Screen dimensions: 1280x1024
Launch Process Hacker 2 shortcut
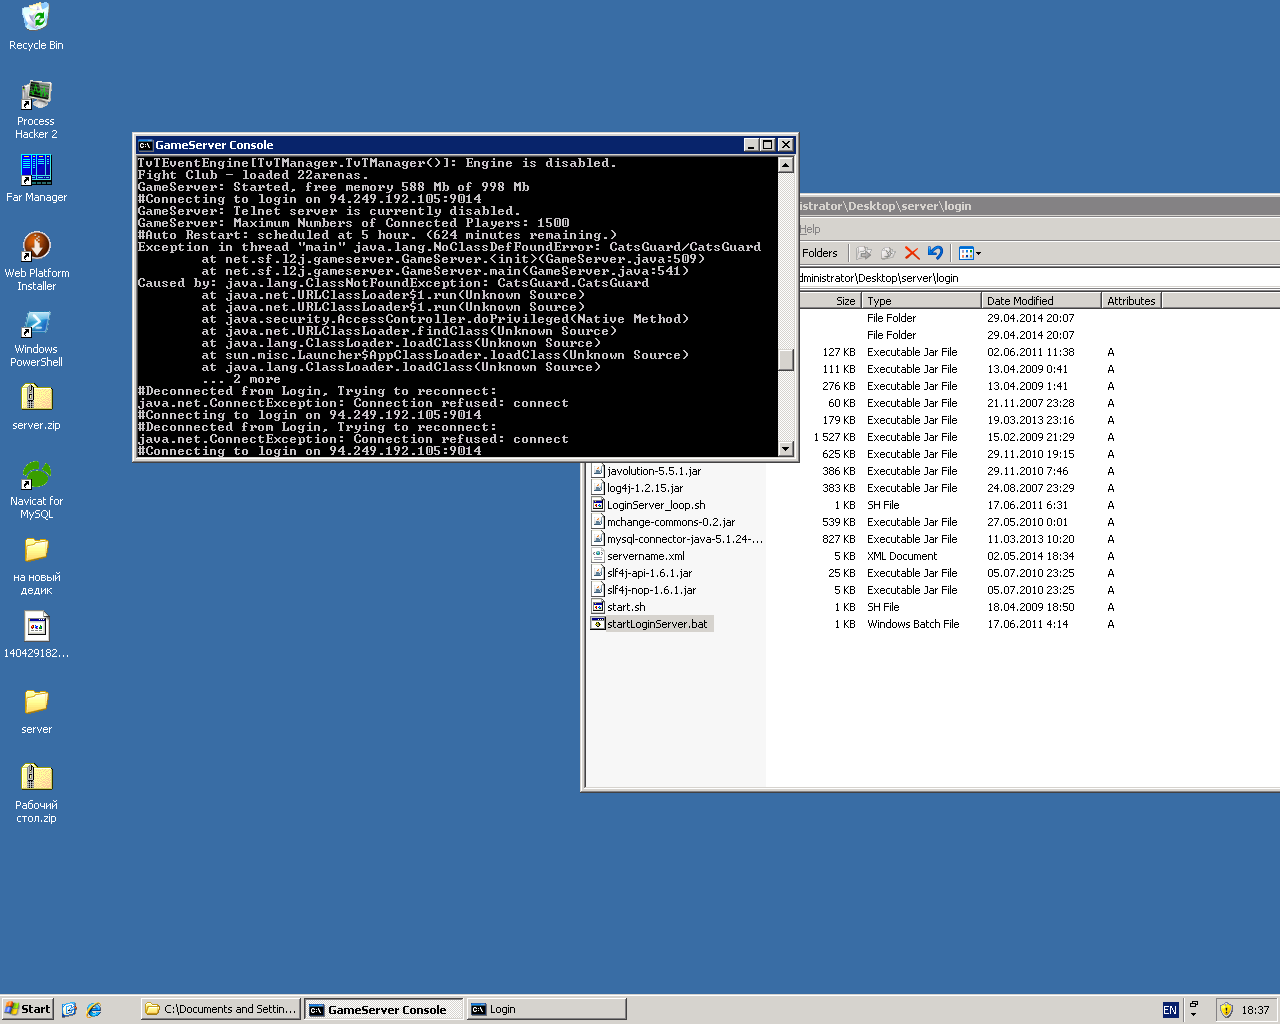click(x=36, y=108)
